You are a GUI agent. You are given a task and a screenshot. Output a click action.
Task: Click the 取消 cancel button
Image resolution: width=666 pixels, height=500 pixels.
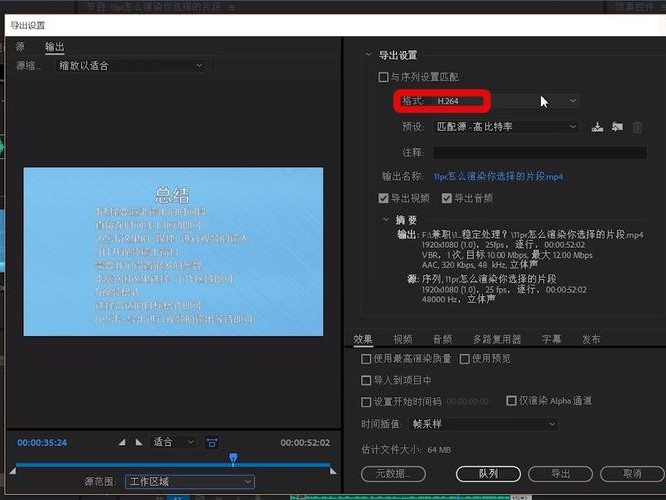(632, 474)
